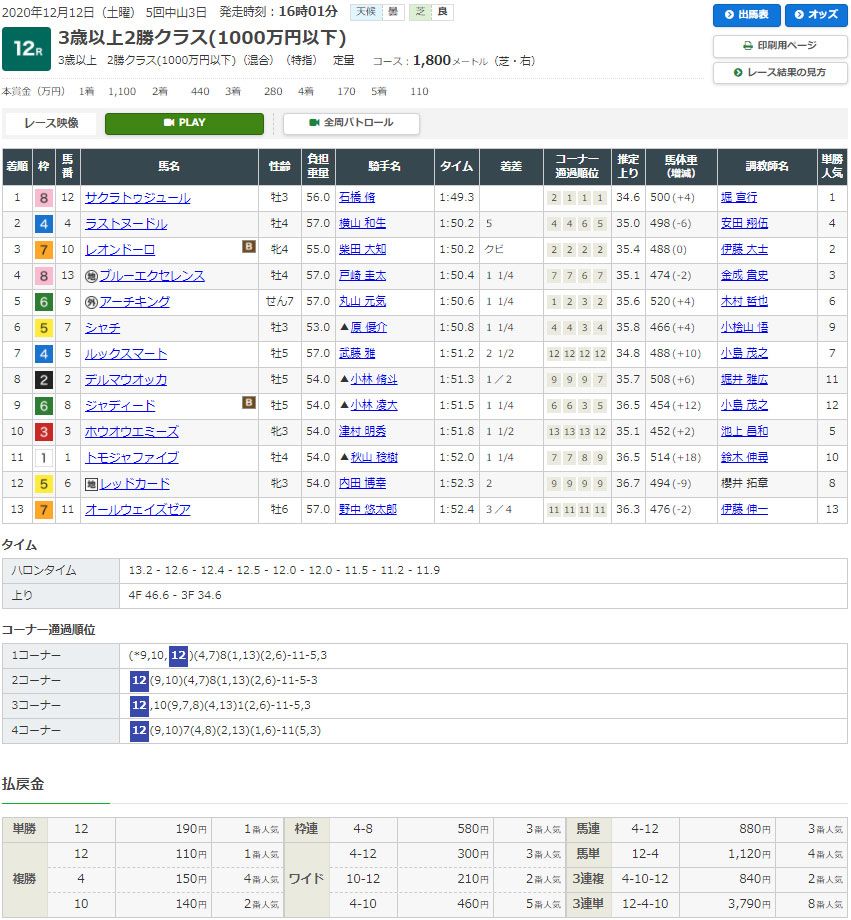Select the ラストヌードル horse link
851x920 pixels.
pyautogui.click(x=126, y=224)
